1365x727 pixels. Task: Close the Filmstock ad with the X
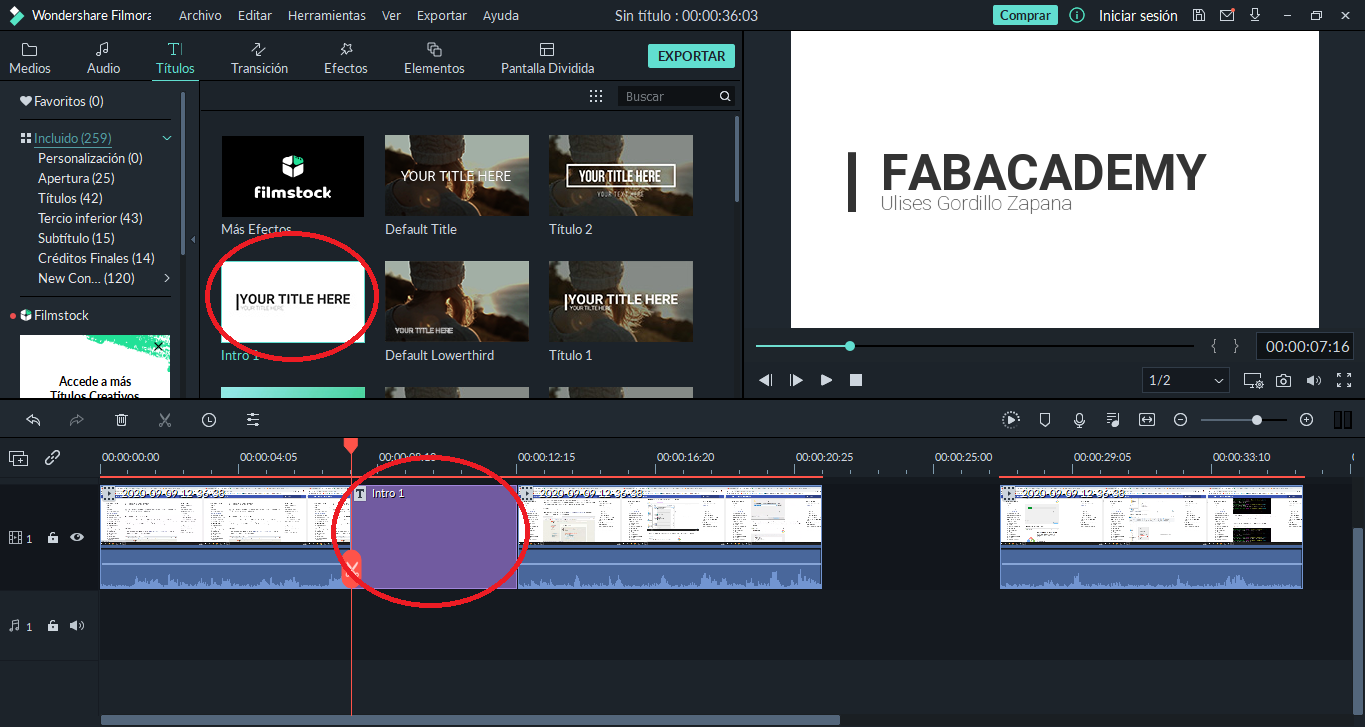pyautogui.click(x=158, y=346)
